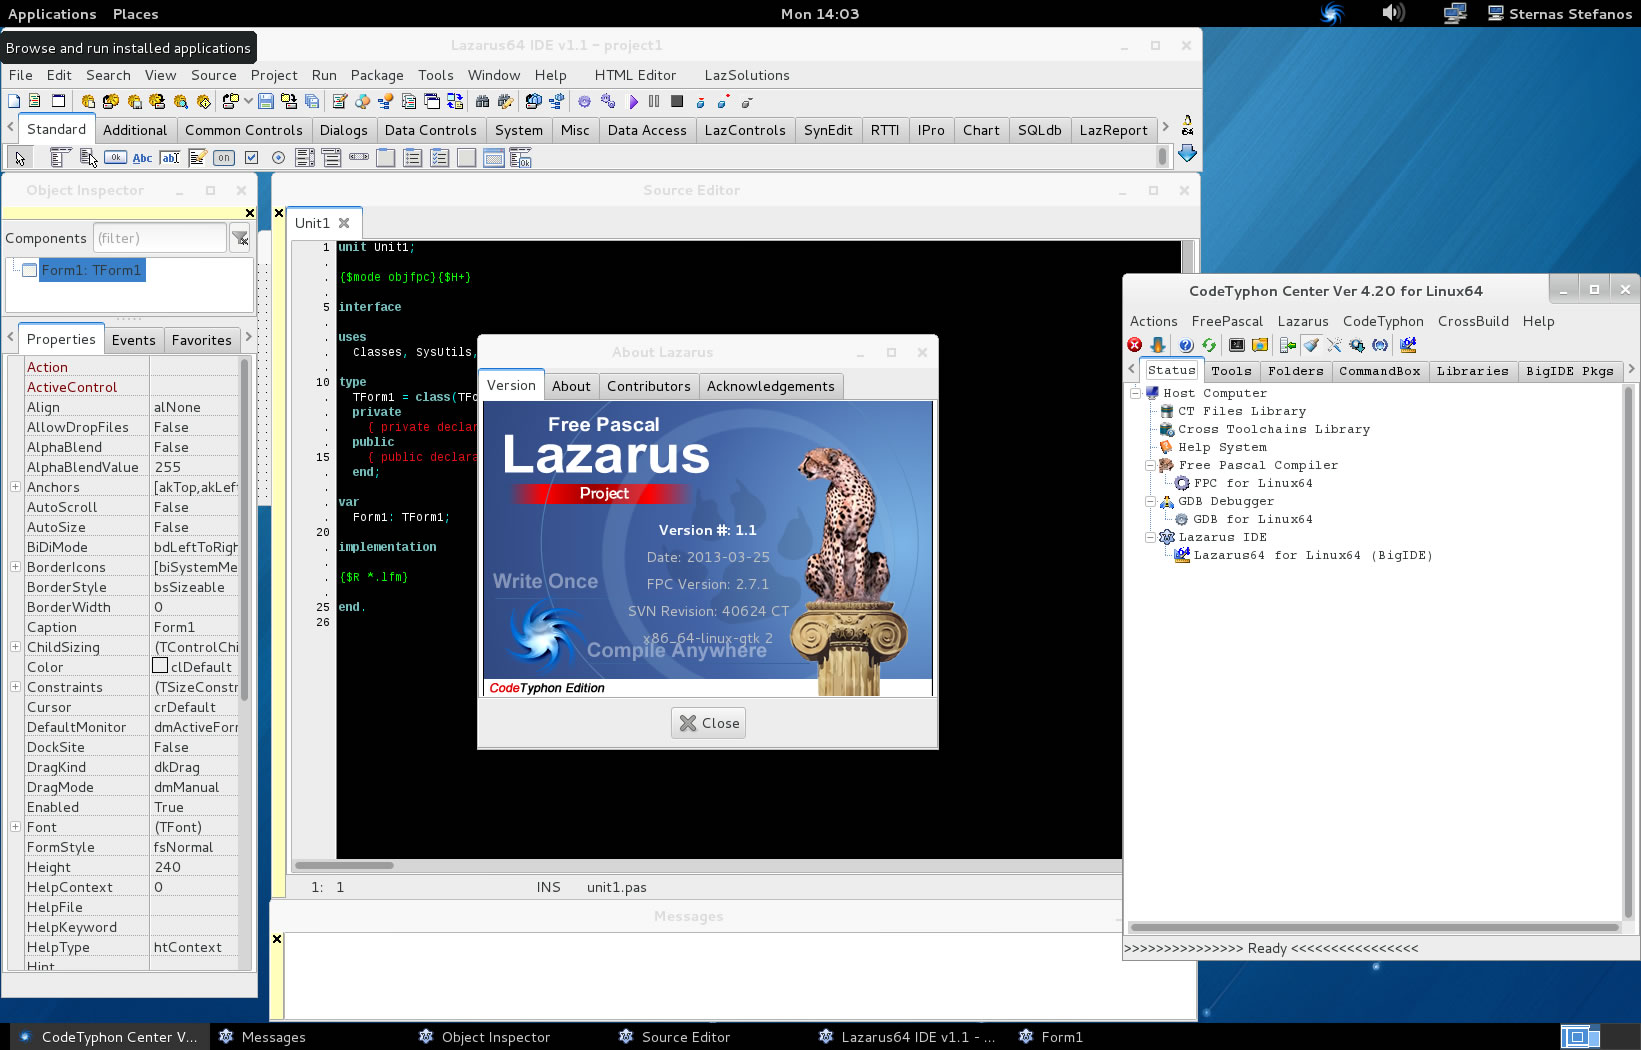Select the TScrollBar component icon
Image resolution: width=1641 pixels, height=1050 pixels.
(359, 157)
